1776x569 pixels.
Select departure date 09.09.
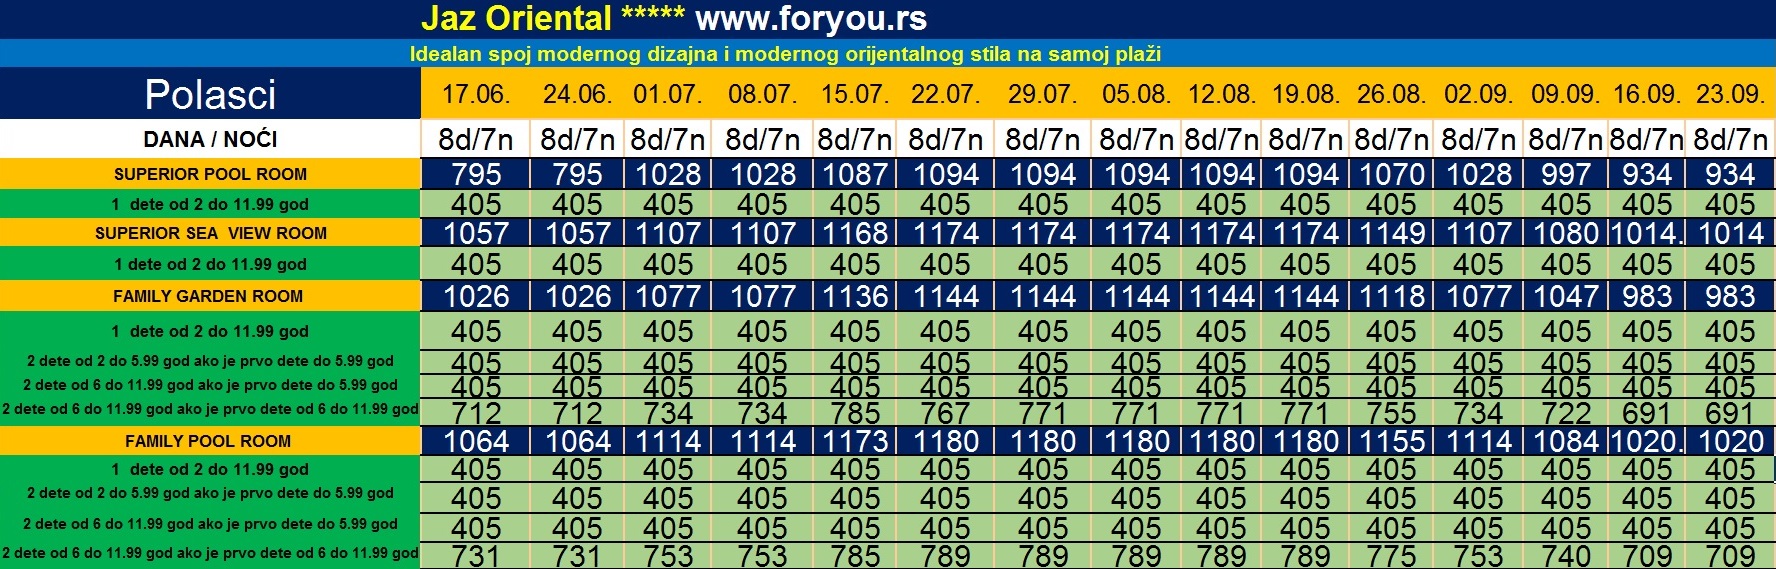[x=1564, y=94]
